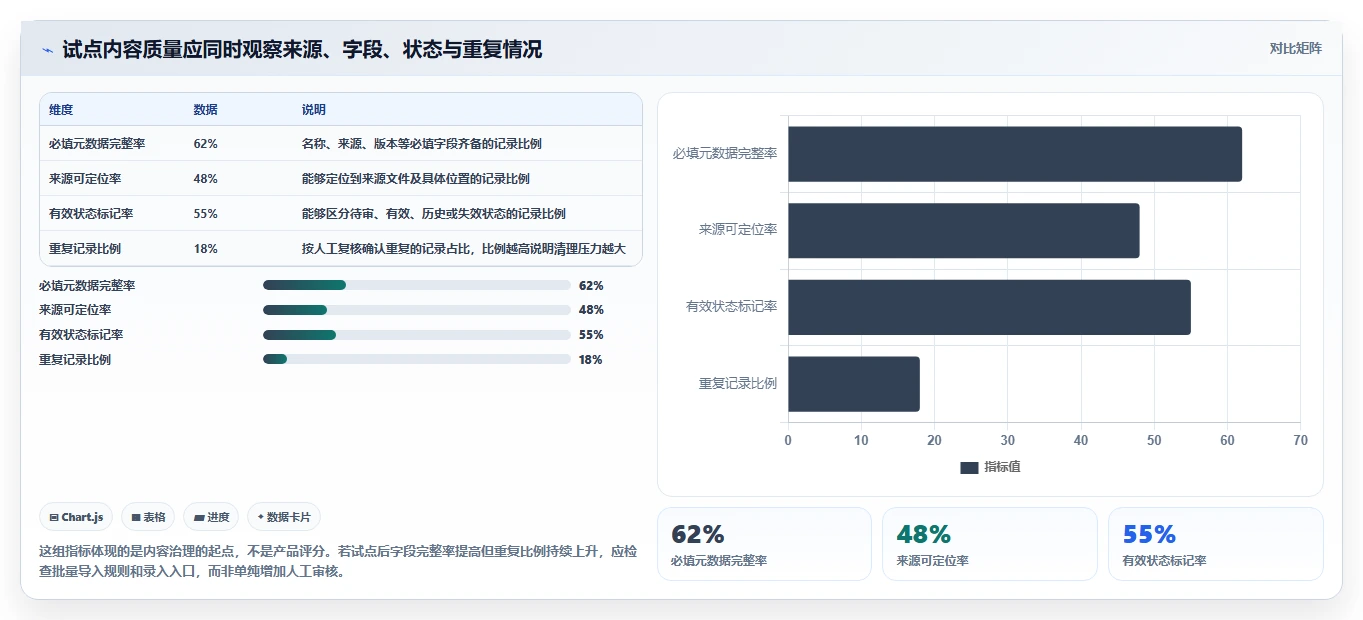
Task: Click description 能够区分待审、有效、历史或失效状态的记录比例
Action: [434, 214]
